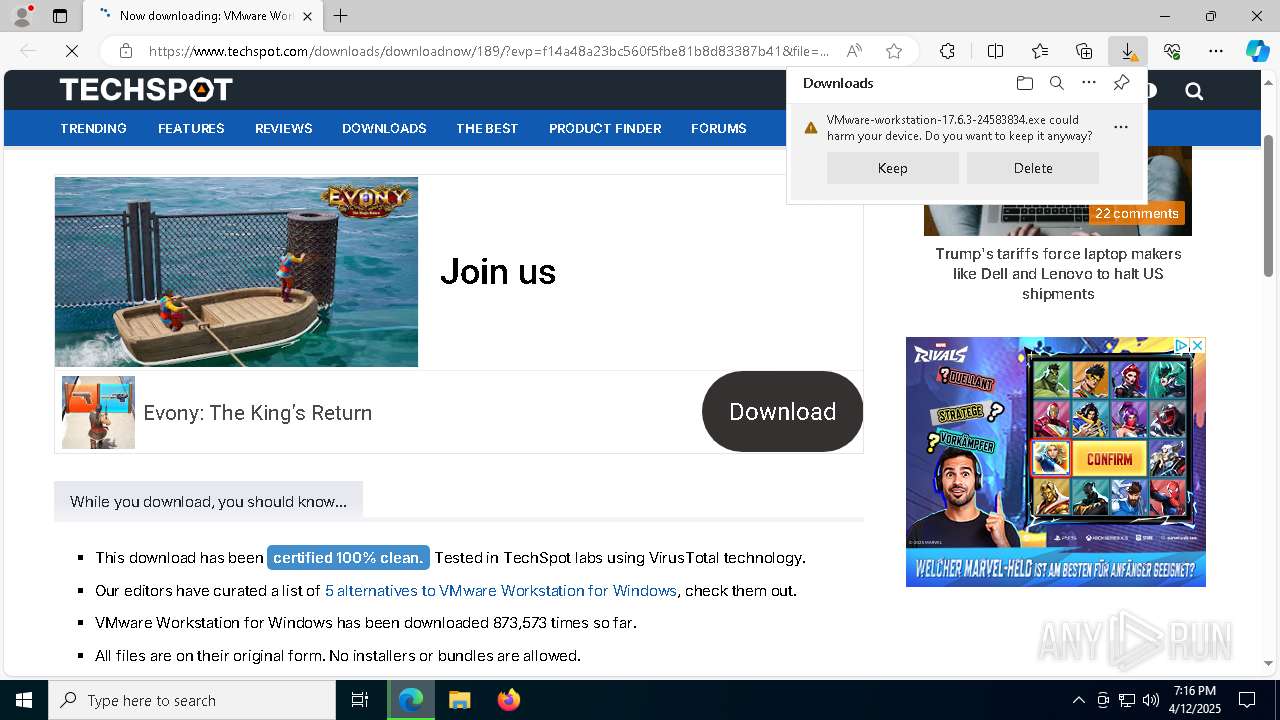Open TRENDING nav menu
Screen dimensions: 1280x720
[93, 128]
